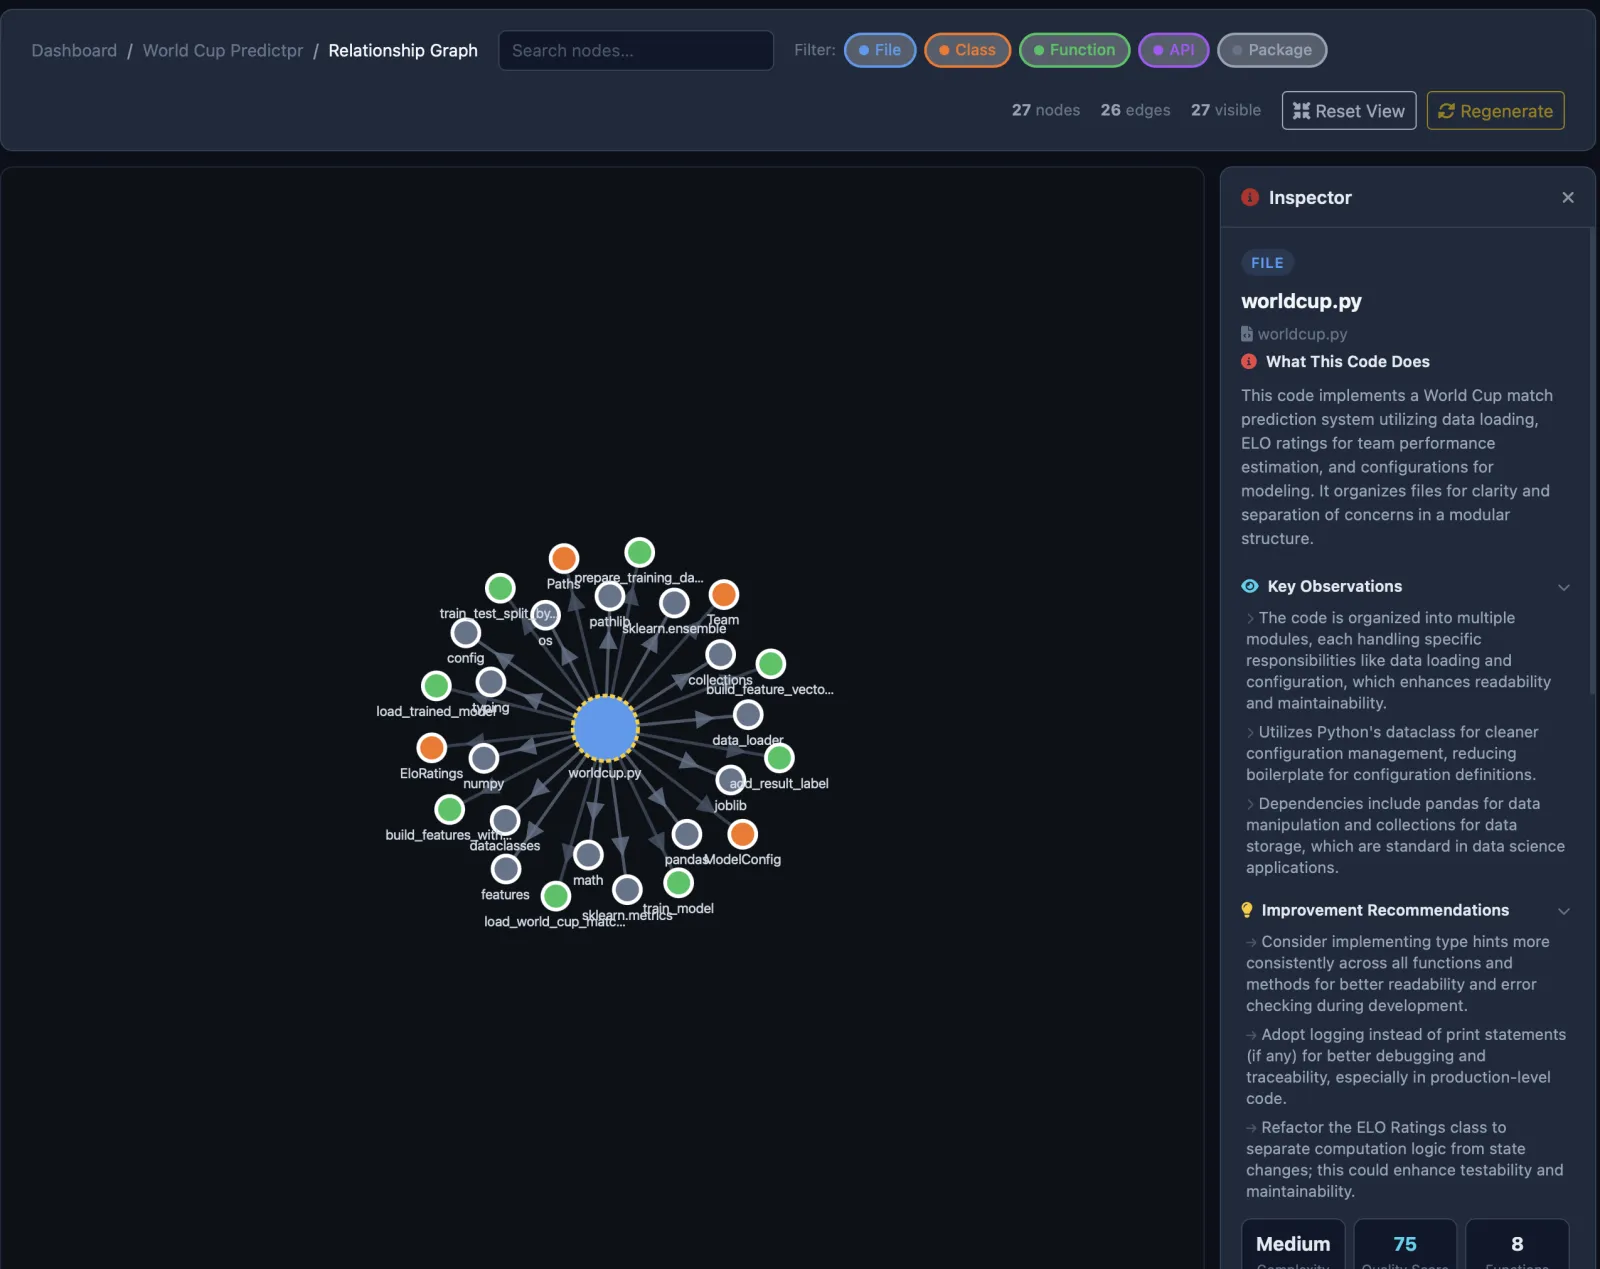Image resolution: width=1600 pixels, height=1269 pixels.
Task: Select the orange Team class node
Action: point(723,594)
